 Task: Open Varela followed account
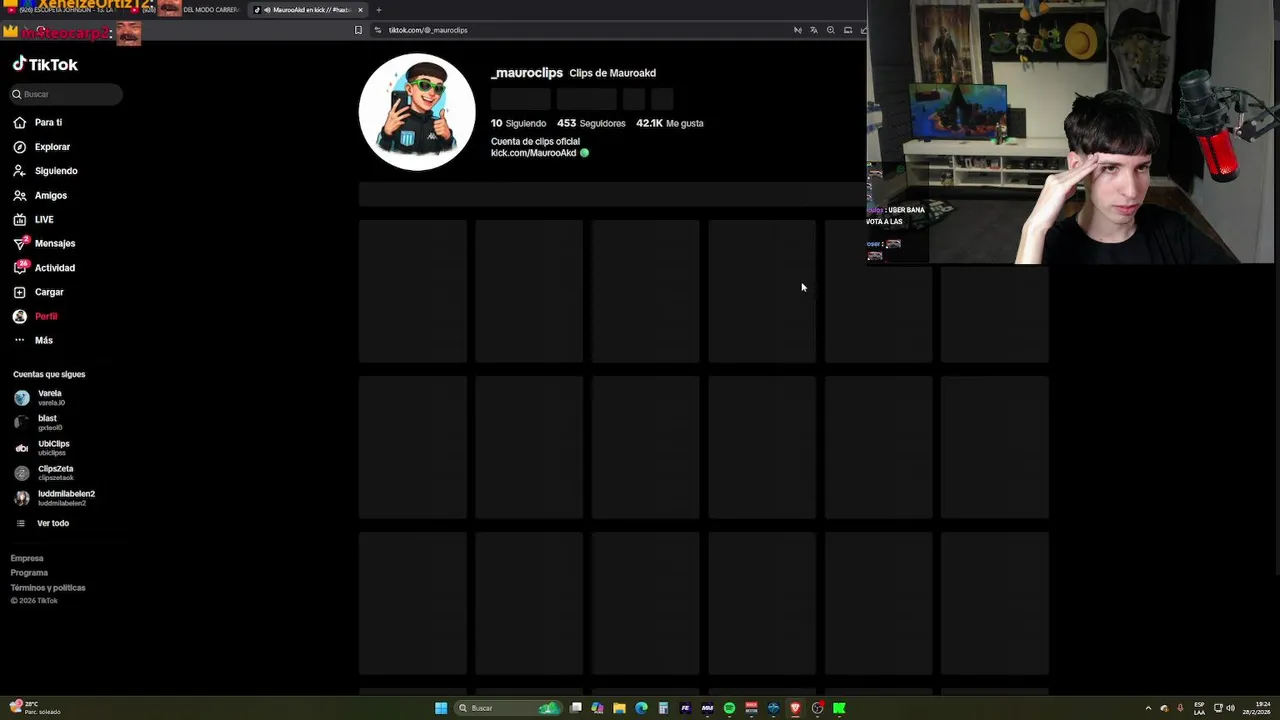click(x=38, y=398)
